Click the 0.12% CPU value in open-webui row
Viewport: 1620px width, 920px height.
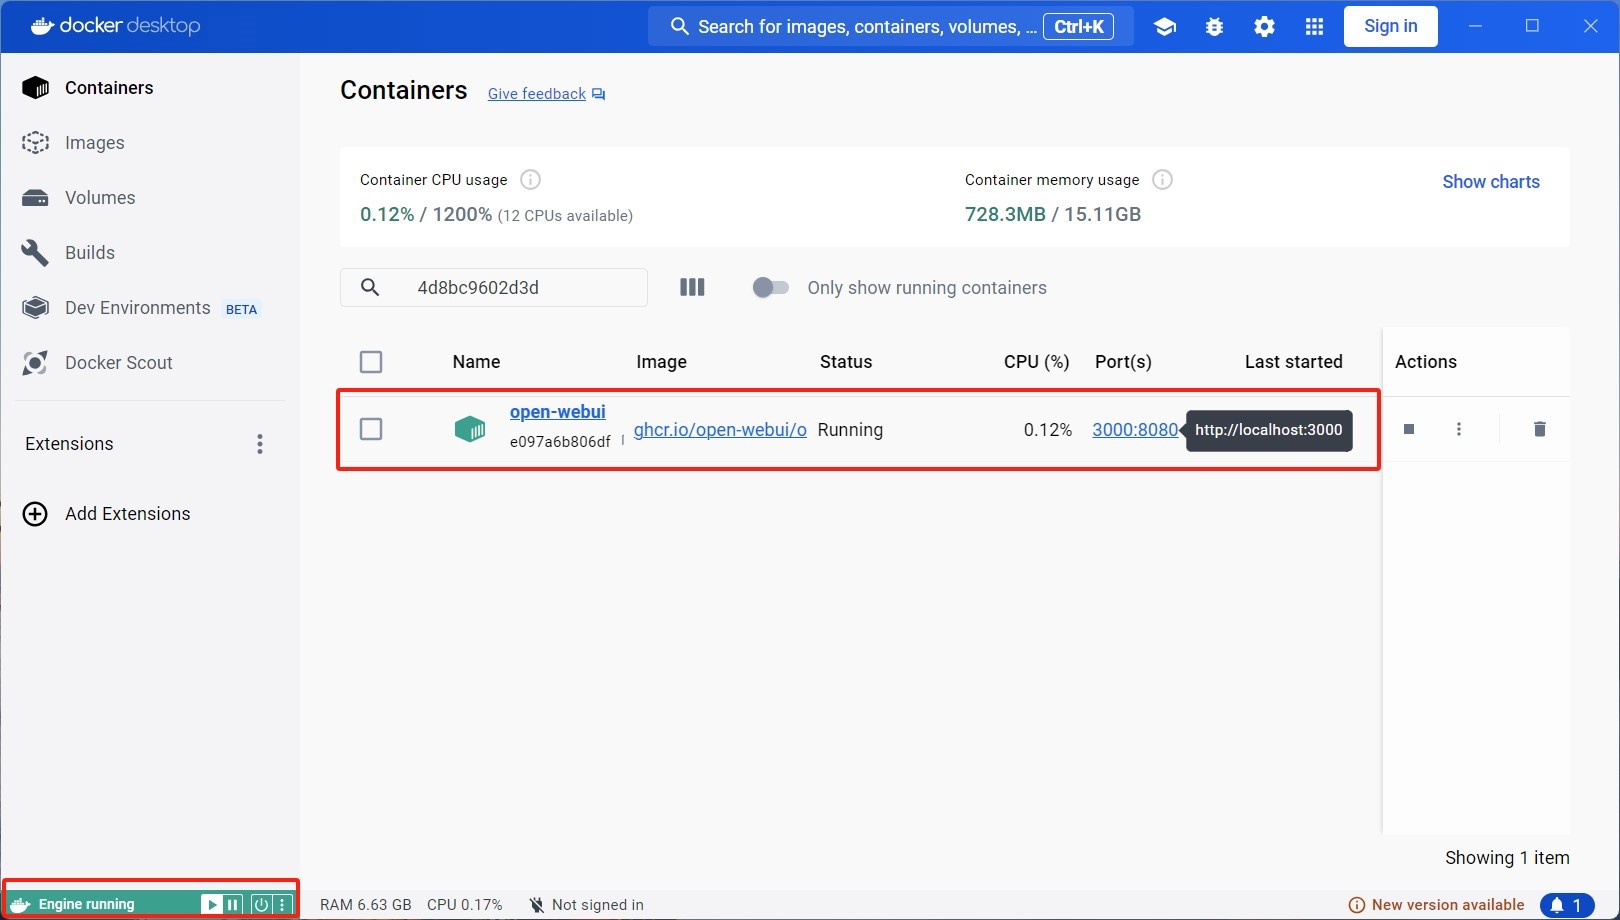[x=1048, y=430]
